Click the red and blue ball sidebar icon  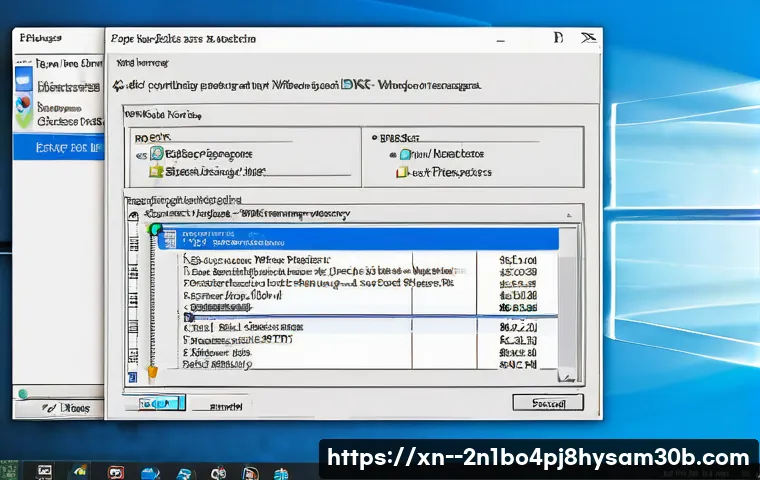click(x=23, y=104)
